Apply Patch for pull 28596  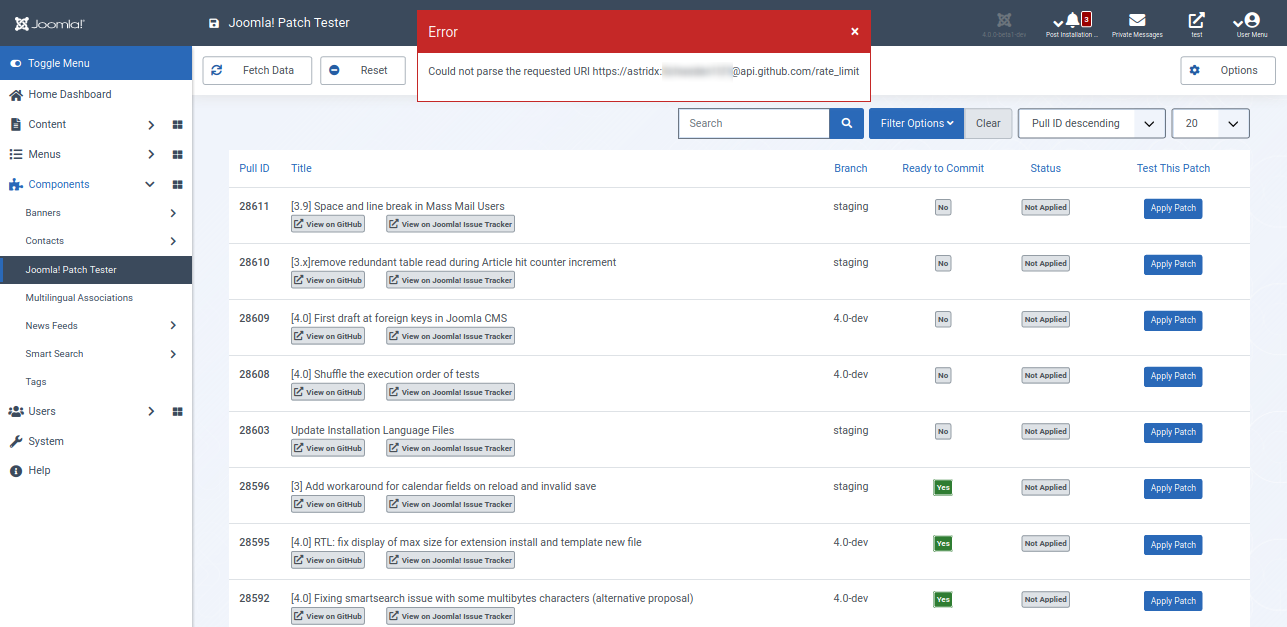pyautogui.click(x=1173, y=489)
